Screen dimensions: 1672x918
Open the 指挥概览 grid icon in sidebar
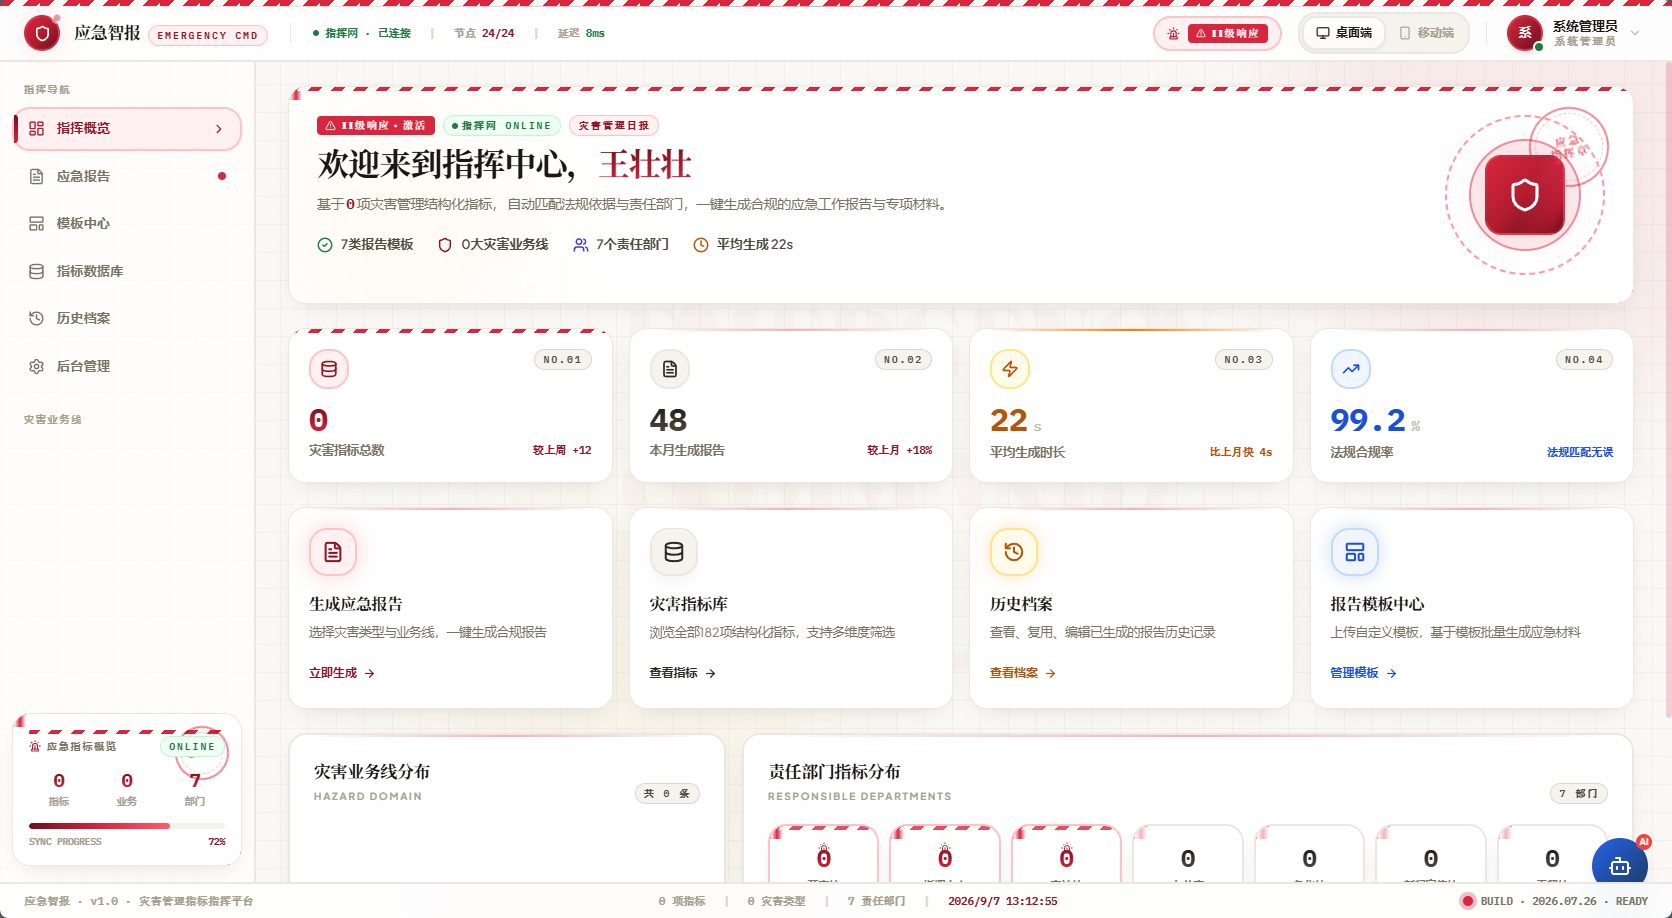(36, 128)
